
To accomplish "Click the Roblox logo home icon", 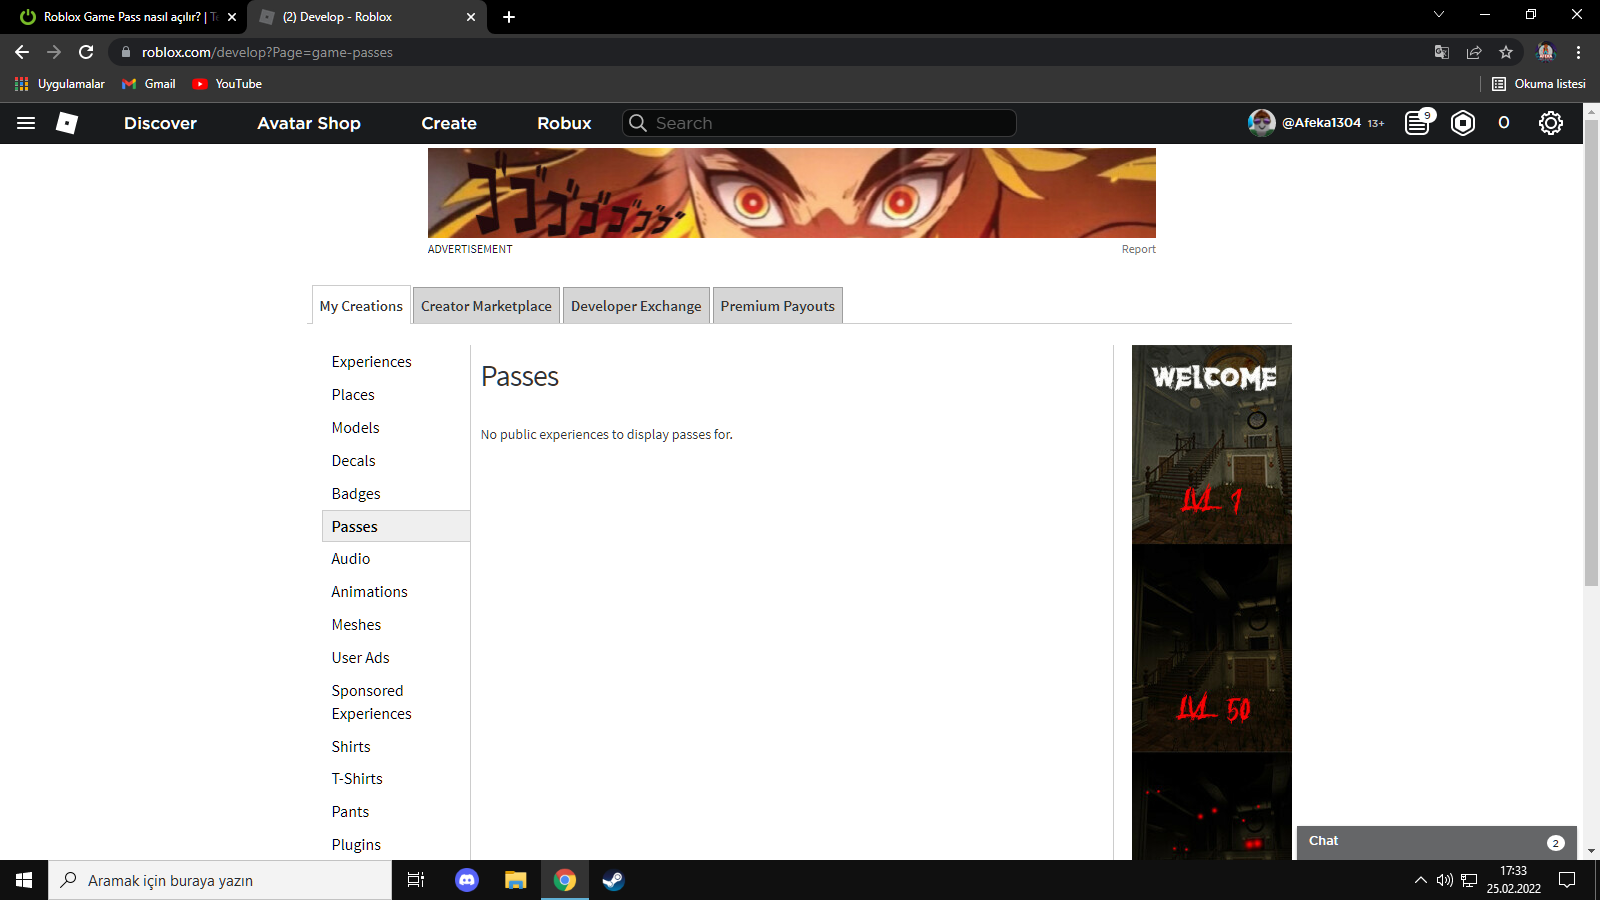I will (67, 123).
